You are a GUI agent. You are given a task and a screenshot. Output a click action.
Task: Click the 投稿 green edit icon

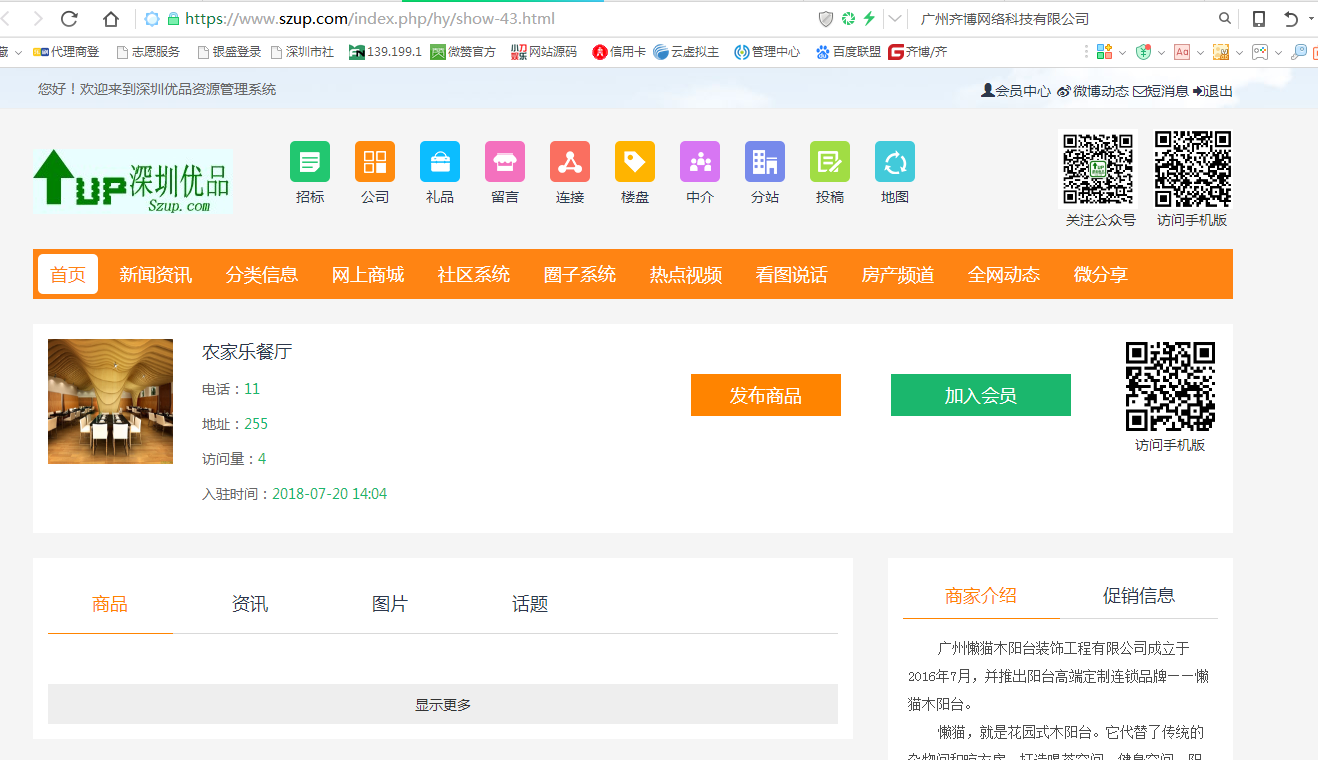point(830,162)
